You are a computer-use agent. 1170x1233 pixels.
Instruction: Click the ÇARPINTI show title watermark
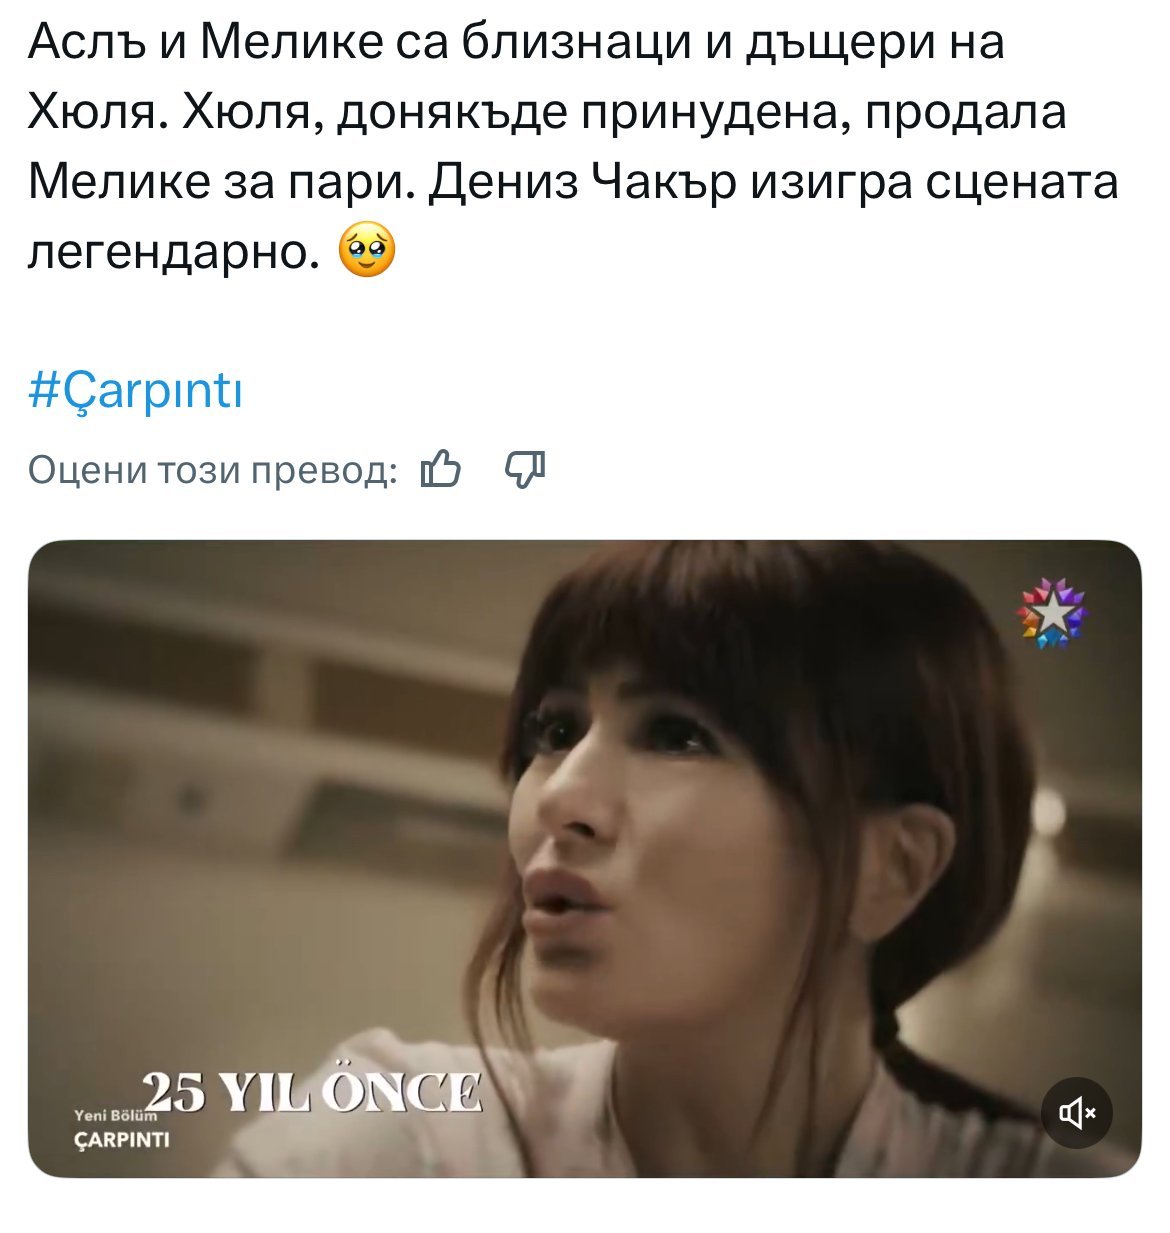[123, 1139]
